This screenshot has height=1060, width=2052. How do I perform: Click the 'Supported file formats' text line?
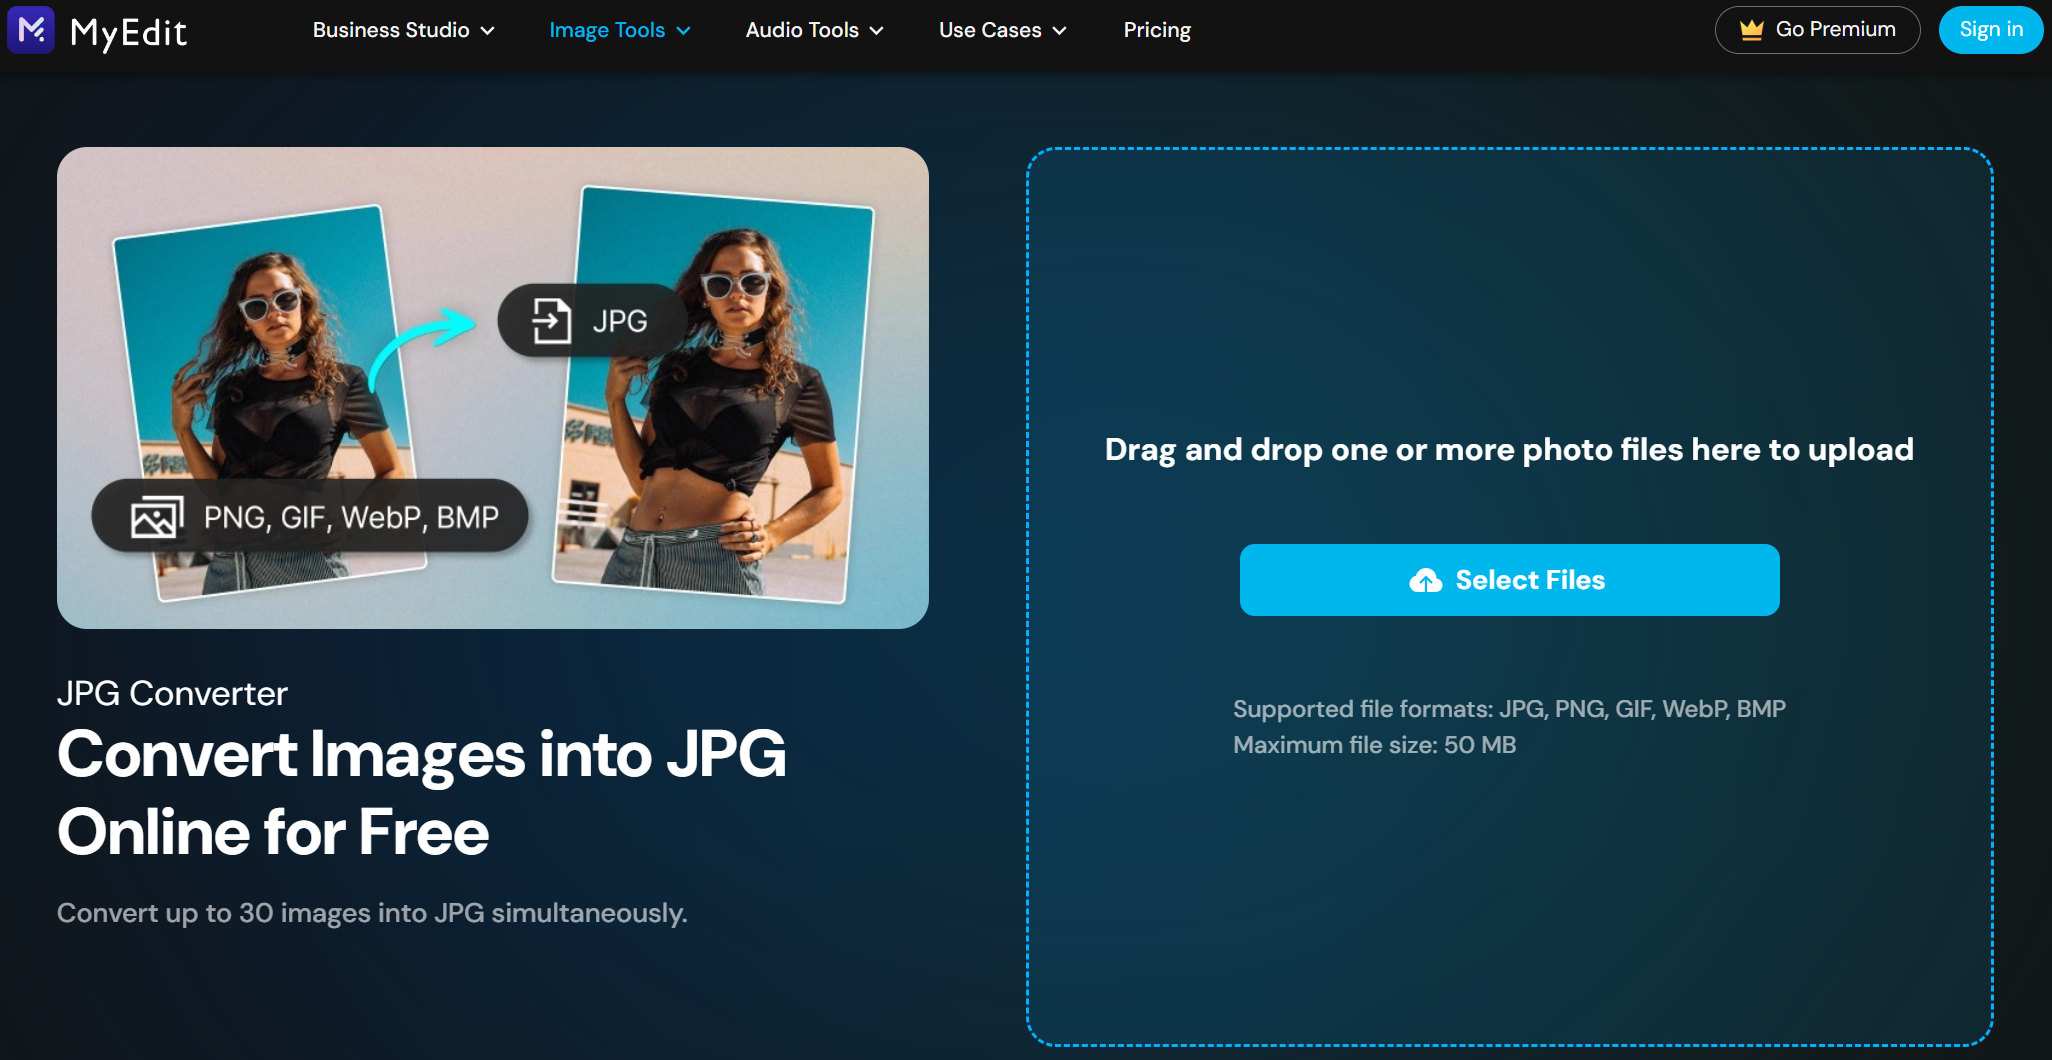pyautogui.click(x=1509, y=709)
